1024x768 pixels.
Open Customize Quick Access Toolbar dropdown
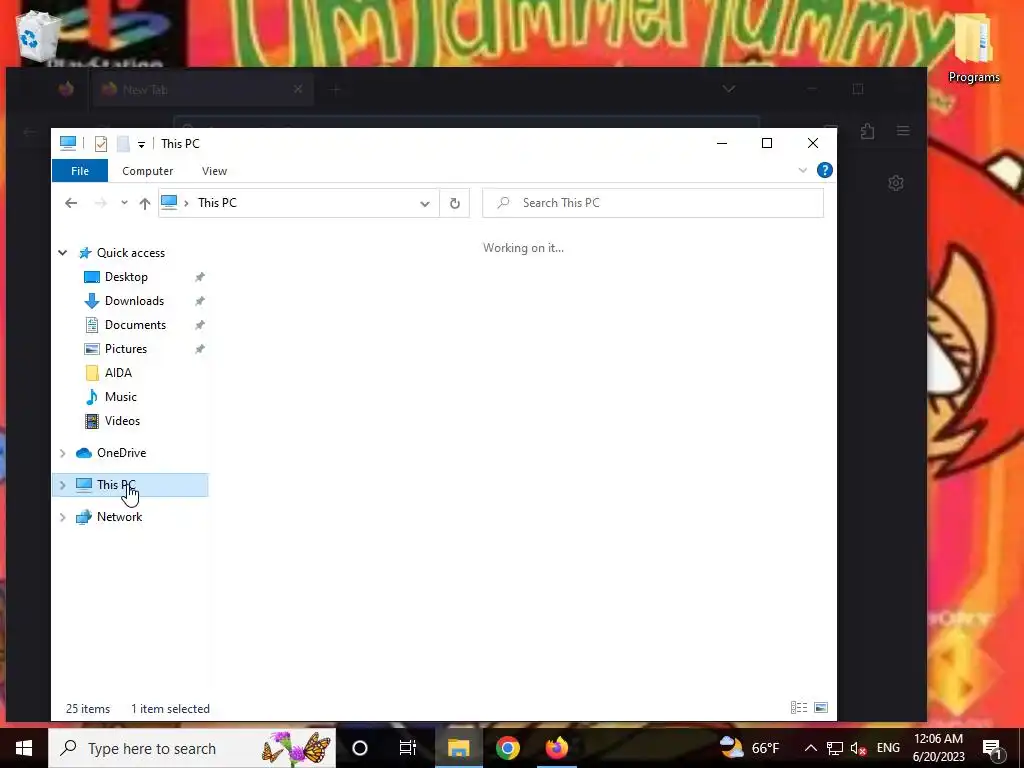141,144
